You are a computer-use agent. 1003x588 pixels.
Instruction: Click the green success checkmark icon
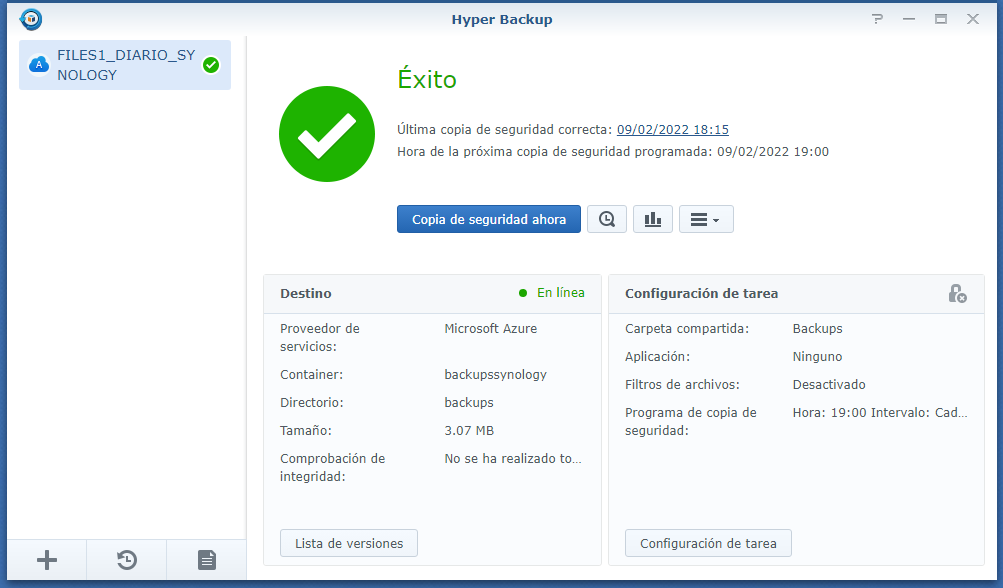(x=326, y=133)
